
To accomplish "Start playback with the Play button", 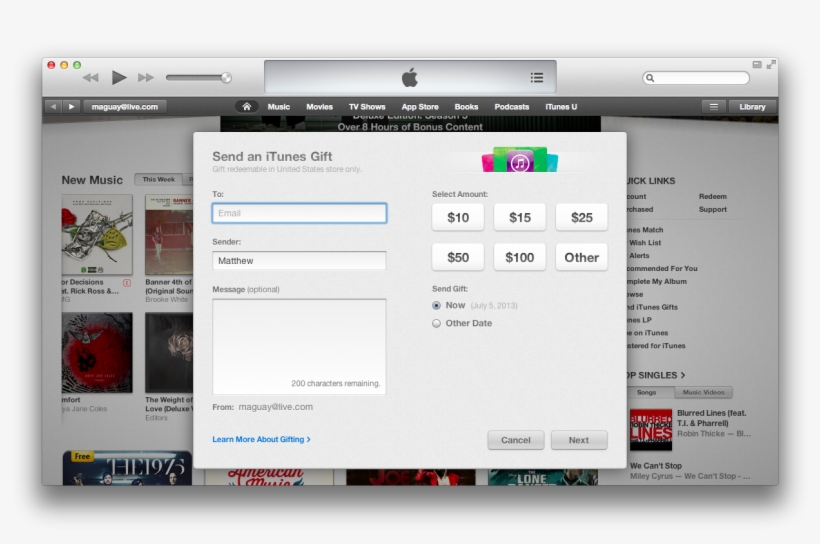I will pos(119,77).
